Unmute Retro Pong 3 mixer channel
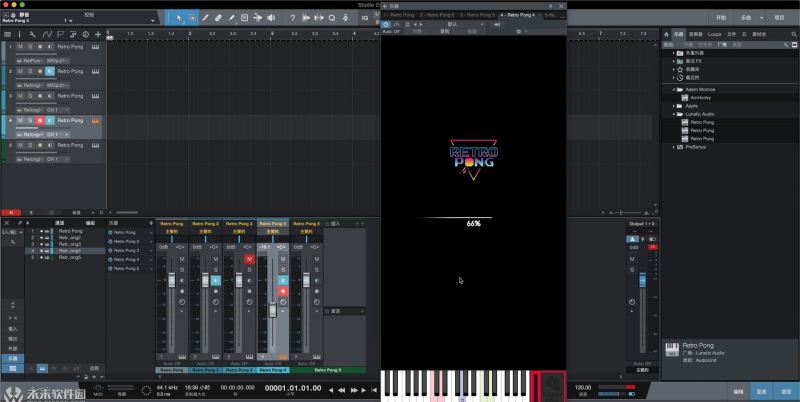Screen dimensions: 800x402 pos(249,259)
